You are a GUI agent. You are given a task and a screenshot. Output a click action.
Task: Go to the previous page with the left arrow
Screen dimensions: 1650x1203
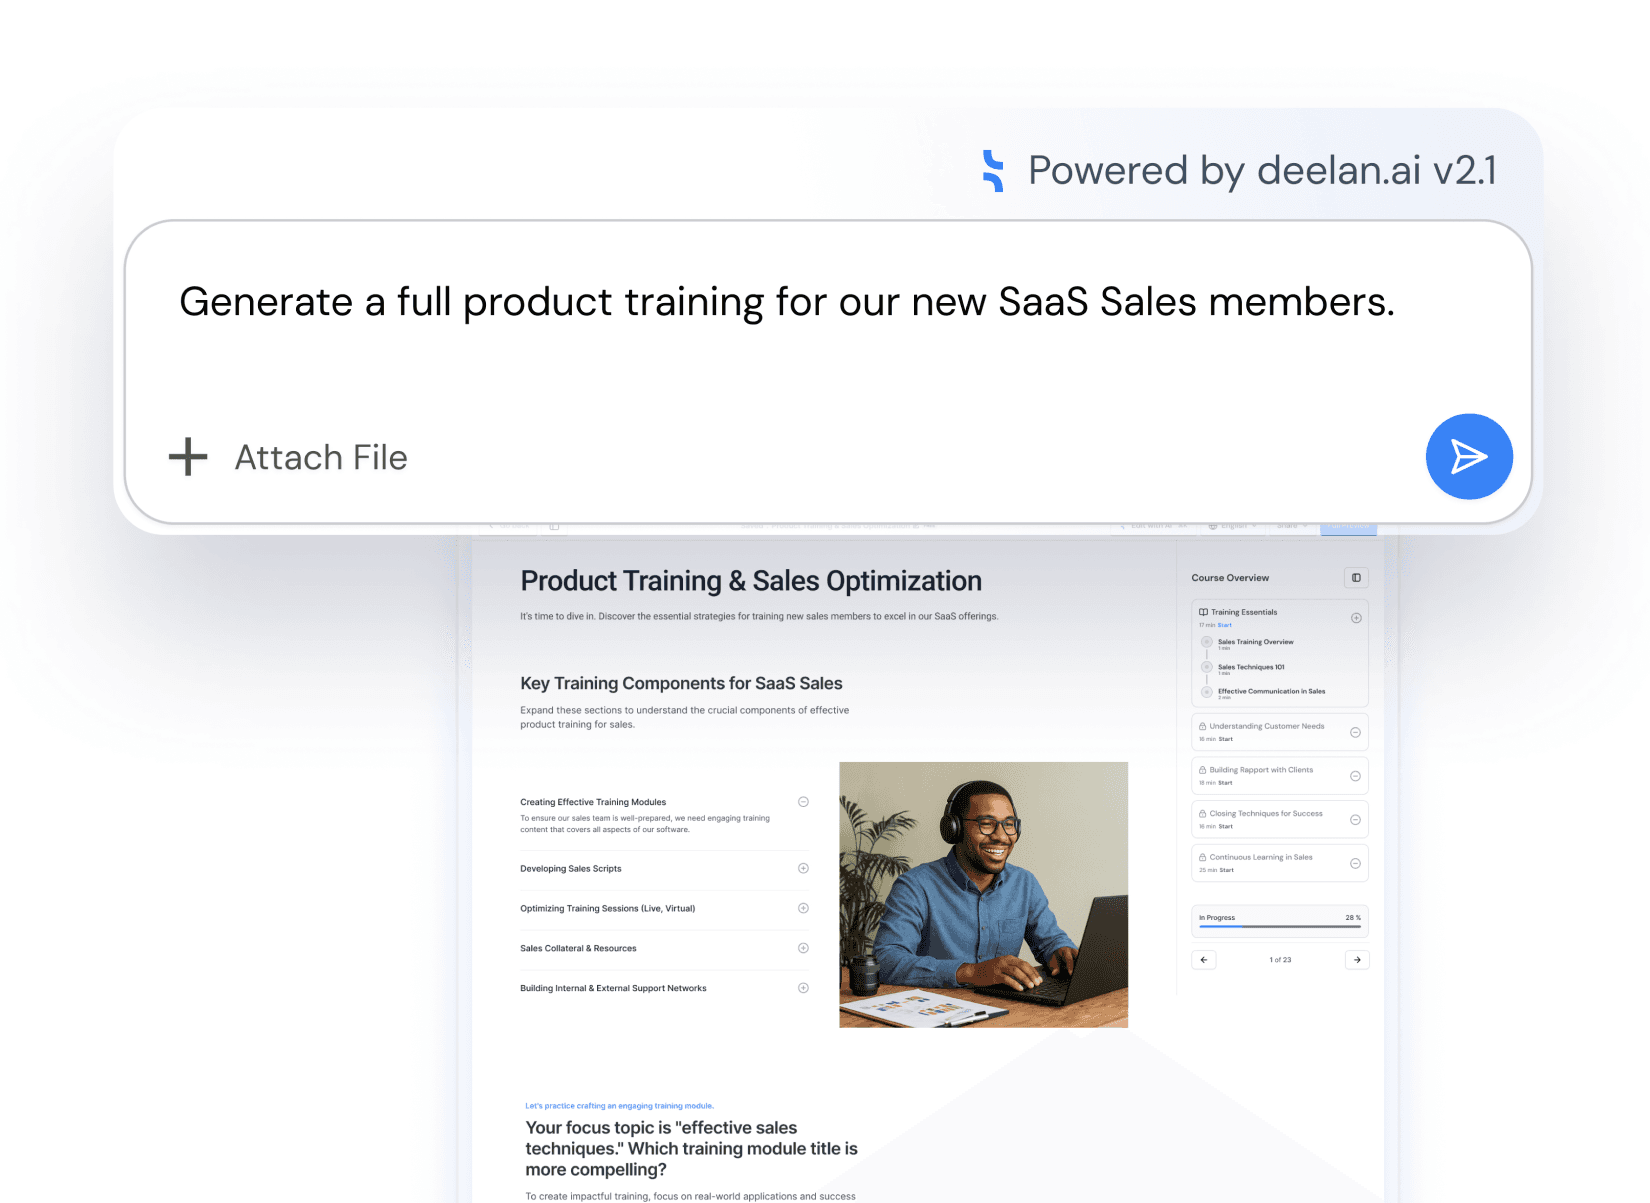coord(1204,960)
